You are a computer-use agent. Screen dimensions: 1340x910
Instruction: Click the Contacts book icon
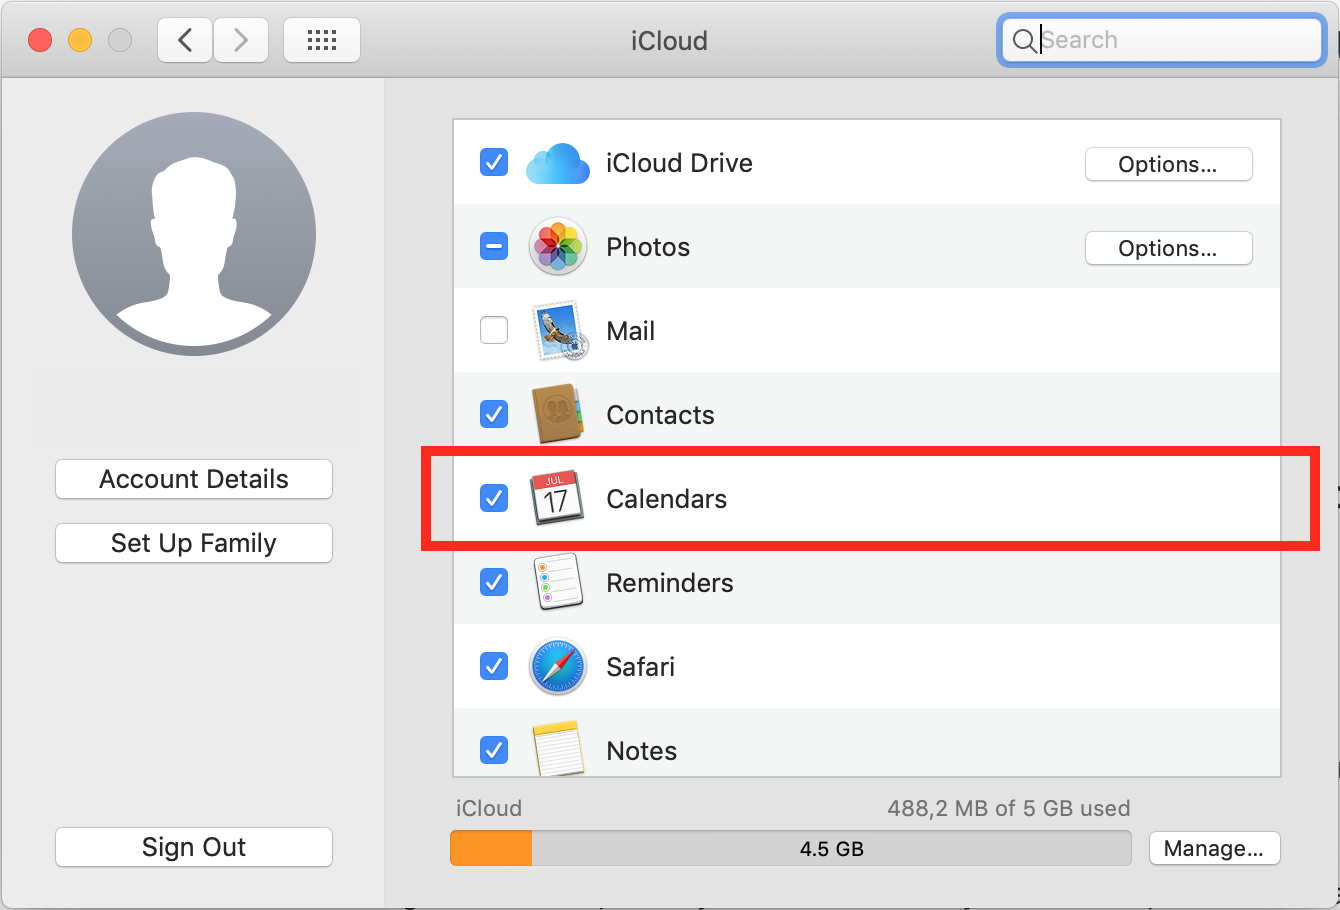[x=557, y=414]
